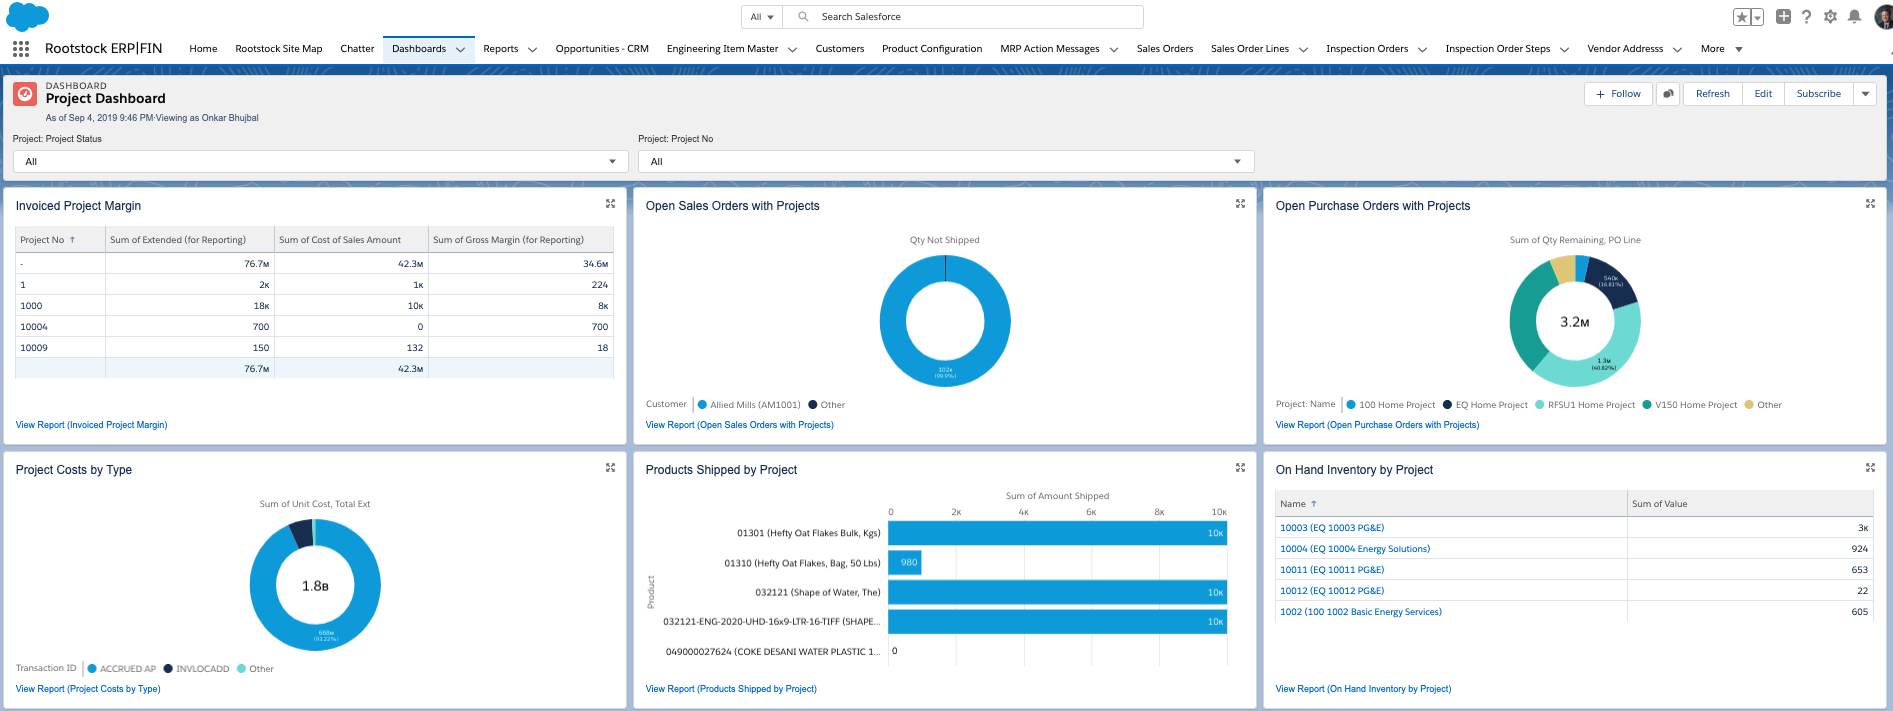Open the More navigation menu
The width and height of the screenshot is (1893, 711).
point(1722,49)
